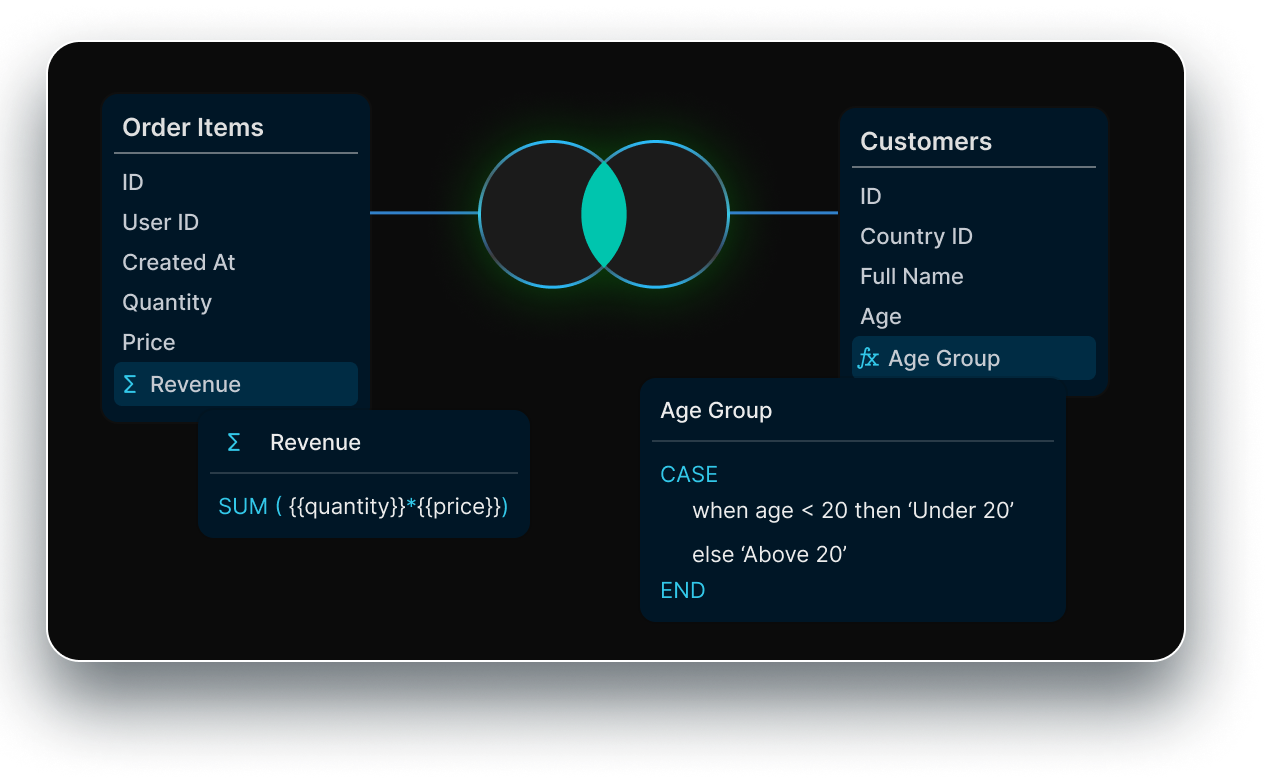Image resolution: width=1266 pixels, height=782 pixels.
Task: Pick the Quantity field in Order Items
Action: click(167, 302)
